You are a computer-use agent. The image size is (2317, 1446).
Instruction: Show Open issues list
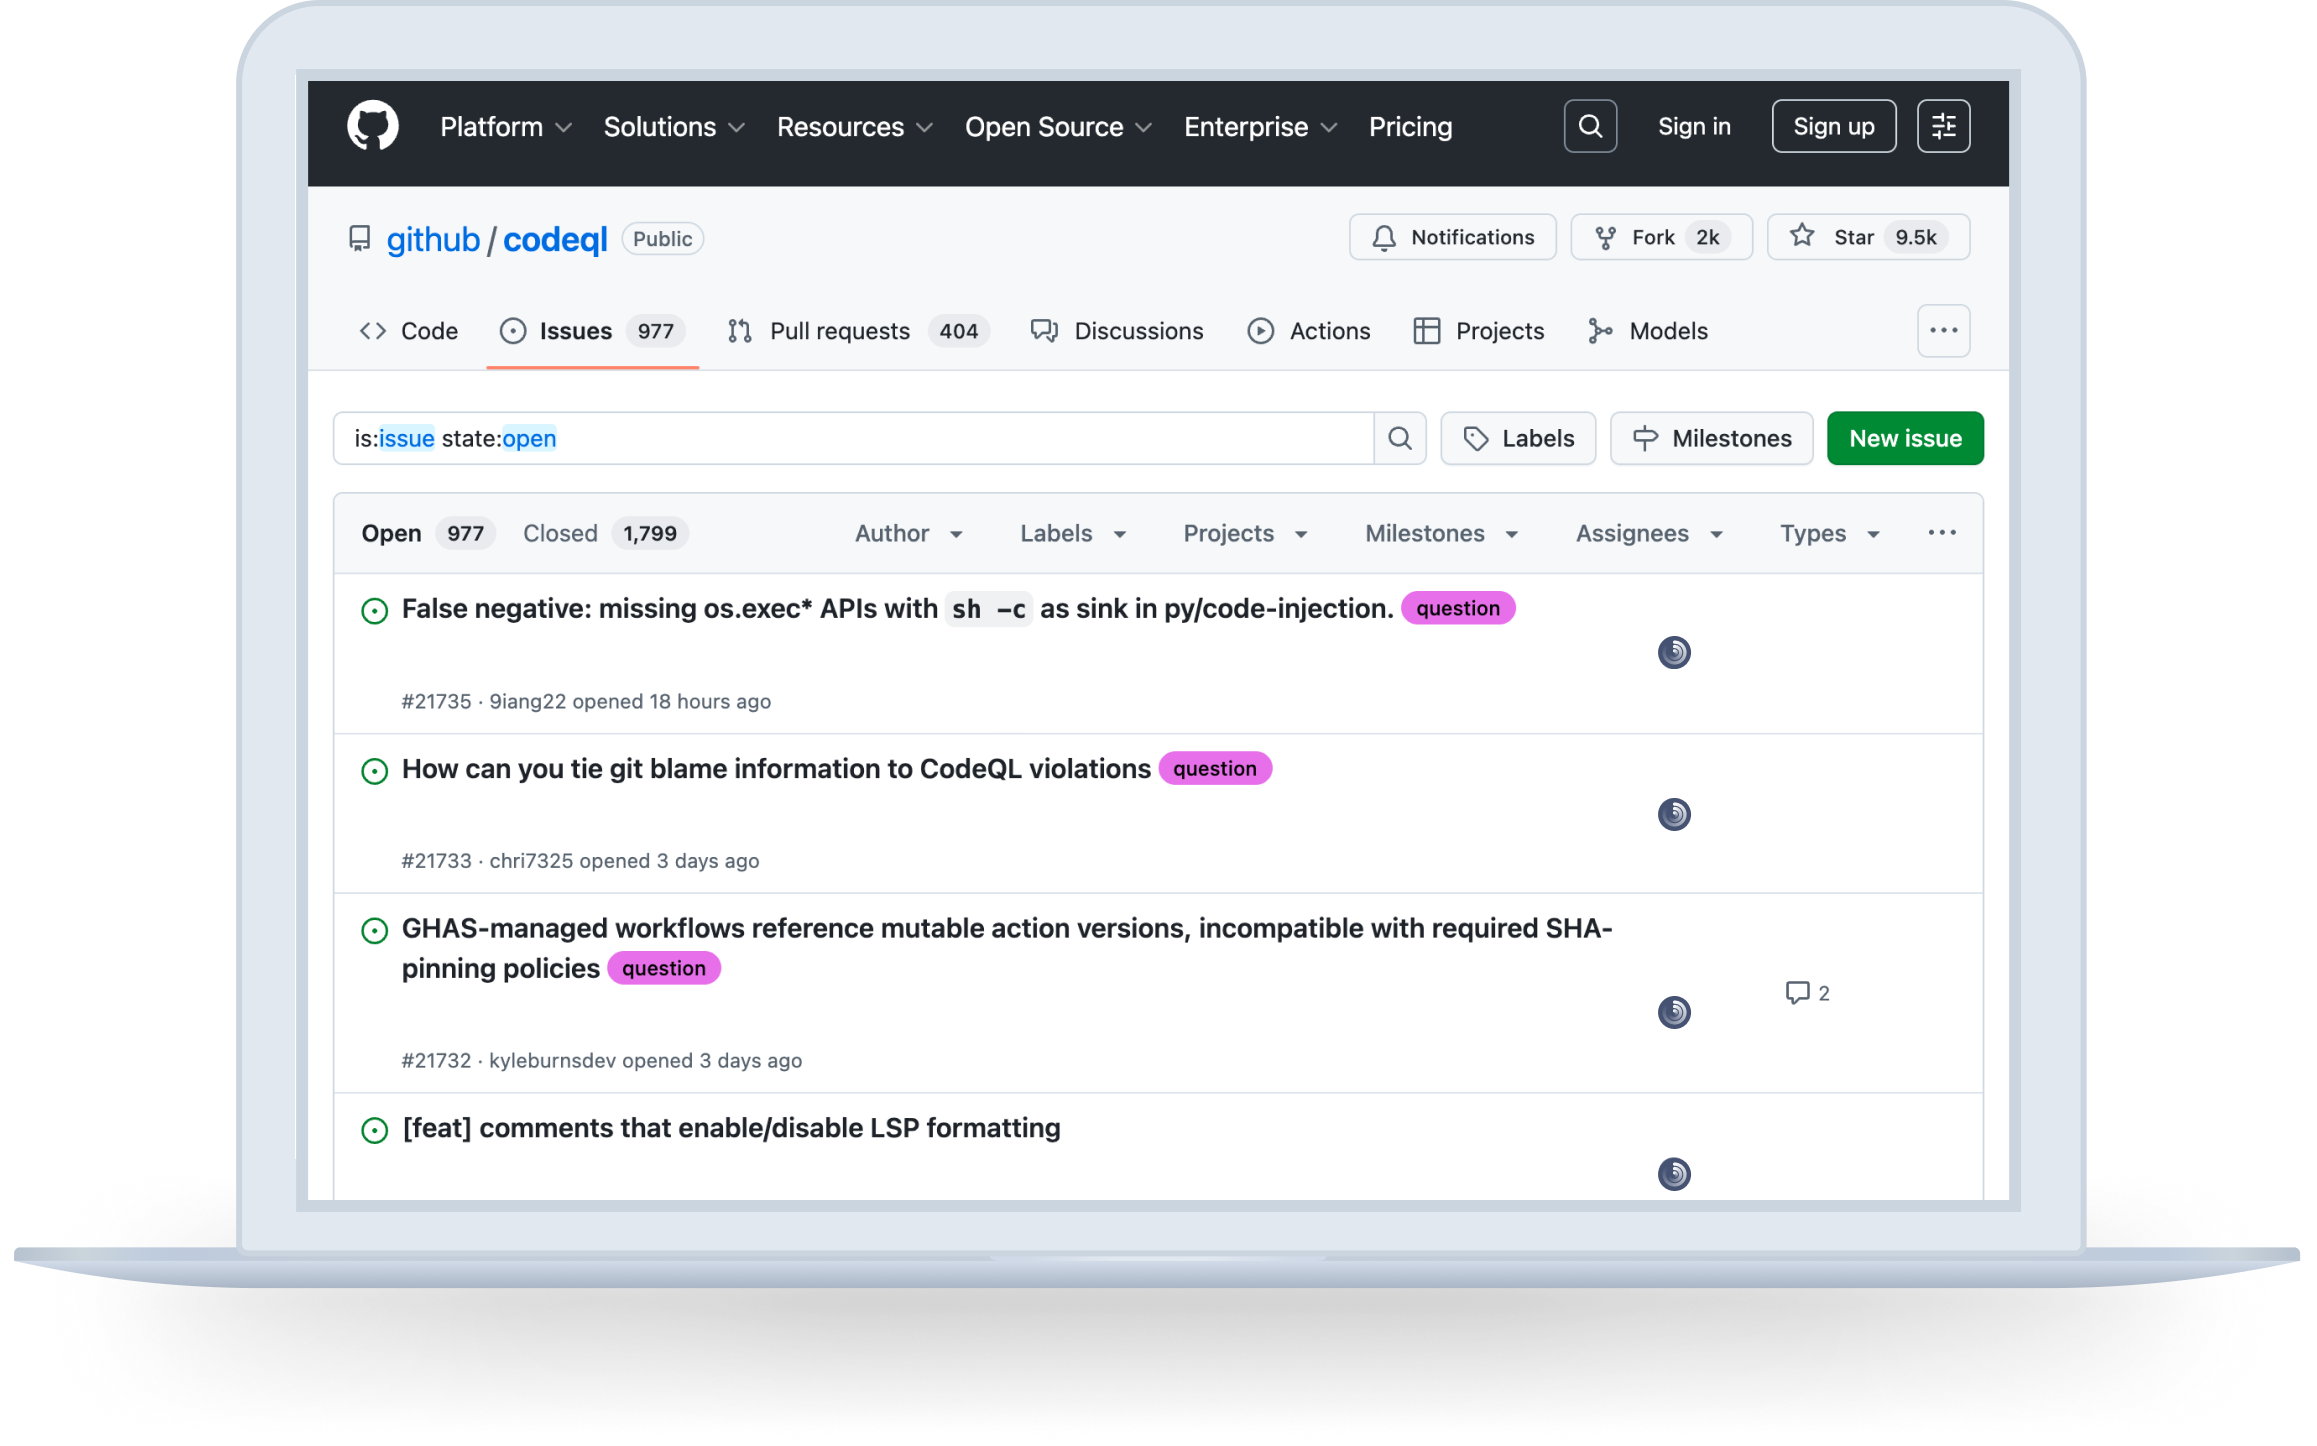pyautogui.click(x=427, y=534)
